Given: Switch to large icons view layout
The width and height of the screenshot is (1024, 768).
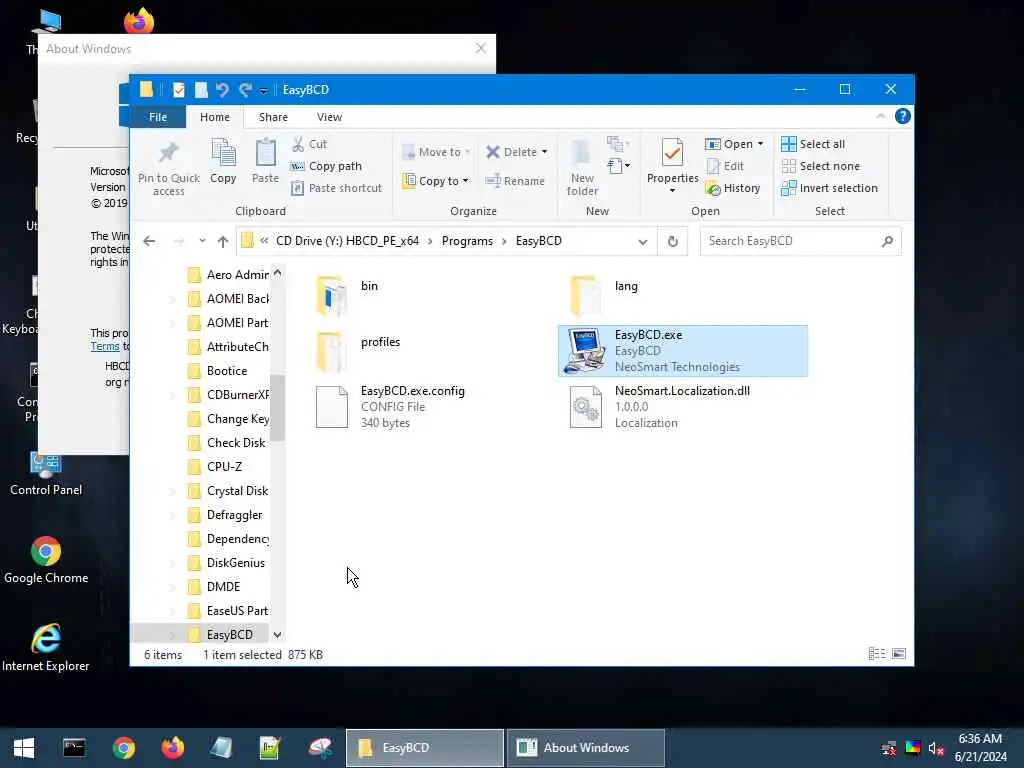Looking at the screenshot, I should (899, 654).
